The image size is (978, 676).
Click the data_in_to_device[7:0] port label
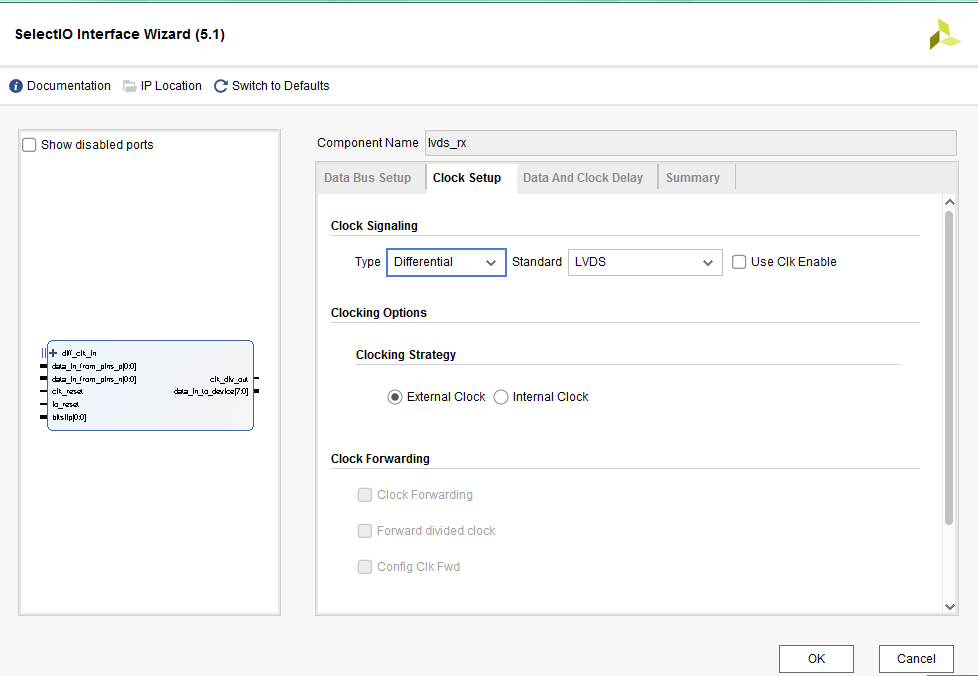211,392
